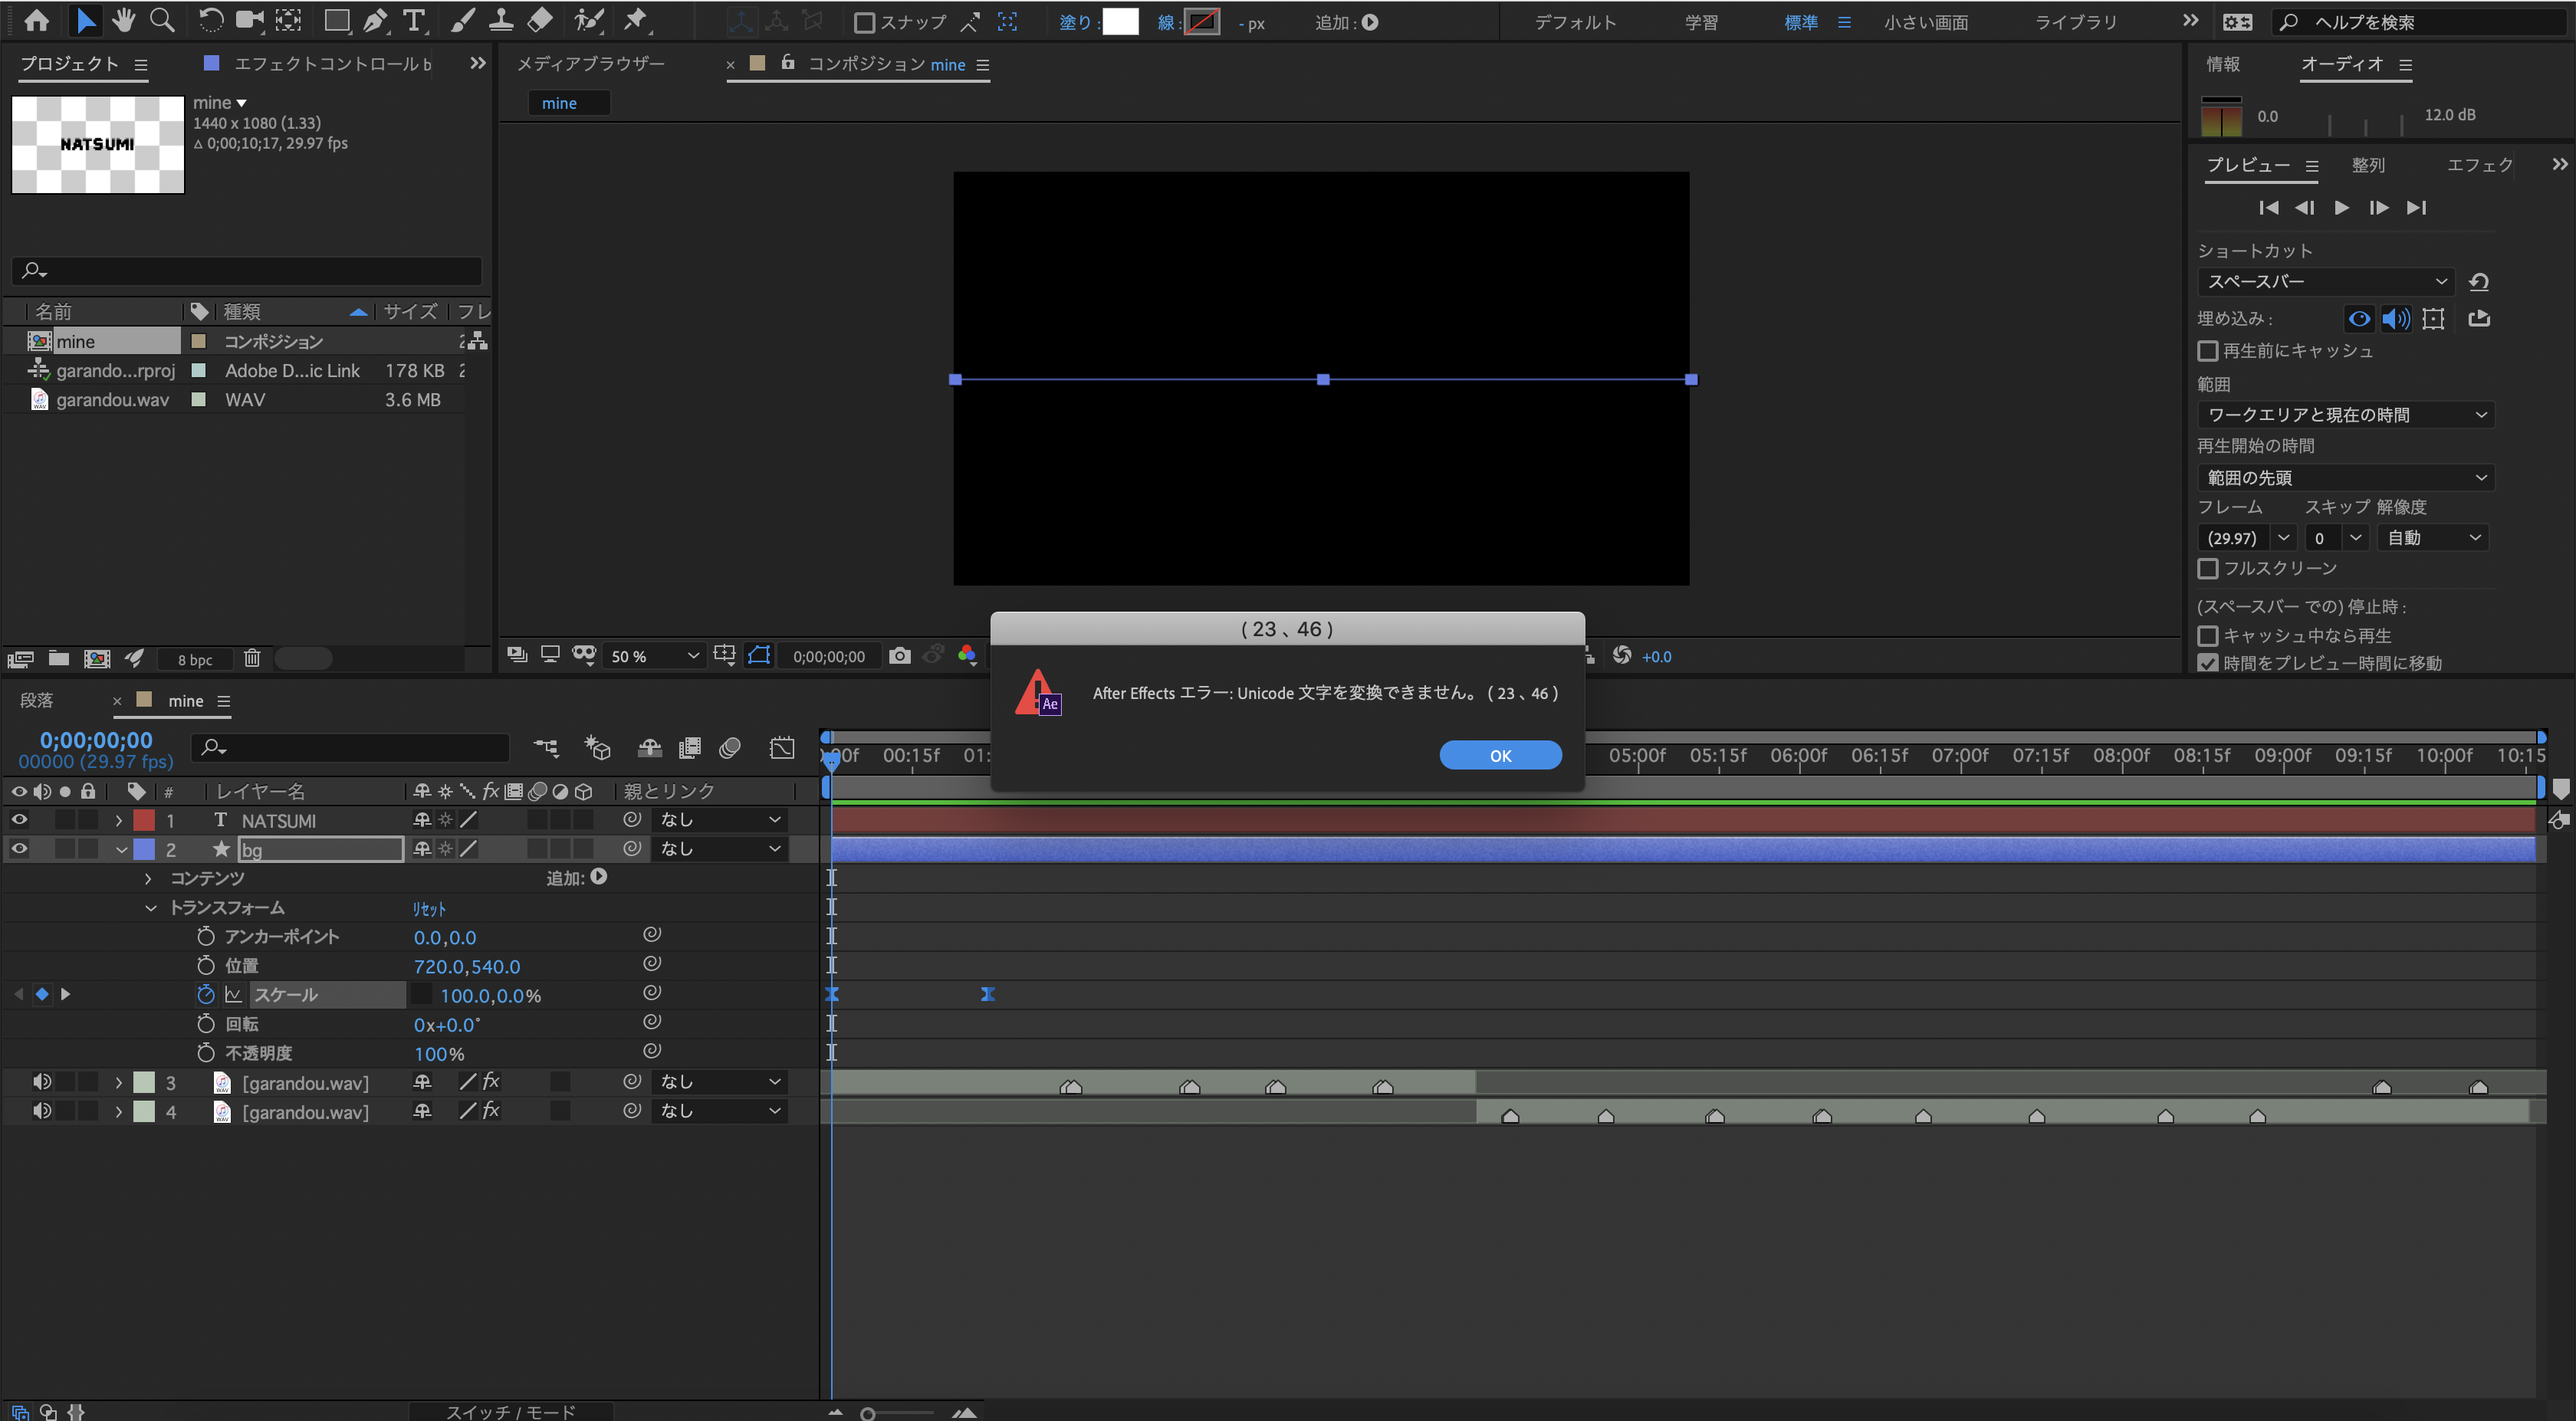Image resolution: width=2576 pixels, height=1421 pixels.
Task: Delete selected item with trash icon
Action: [252, 658]
